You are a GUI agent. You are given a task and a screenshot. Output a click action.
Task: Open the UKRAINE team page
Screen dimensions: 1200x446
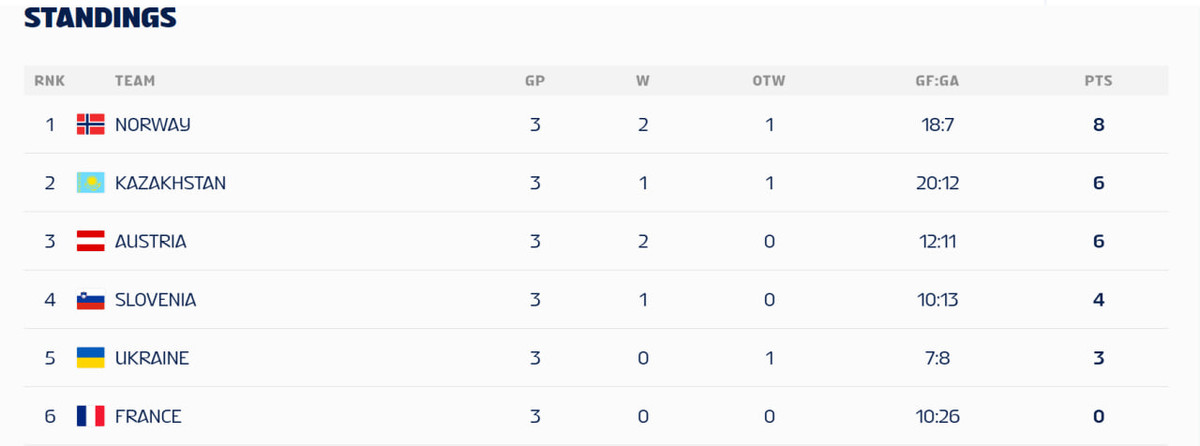click(x=151, y=358)
